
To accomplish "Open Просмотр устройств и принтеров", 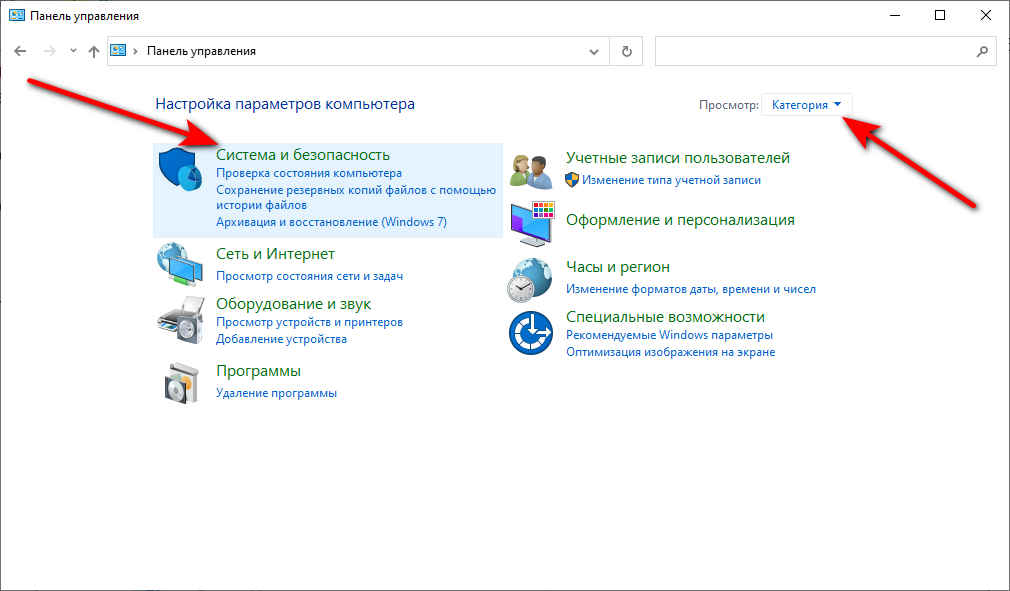I will pos(309,322).
